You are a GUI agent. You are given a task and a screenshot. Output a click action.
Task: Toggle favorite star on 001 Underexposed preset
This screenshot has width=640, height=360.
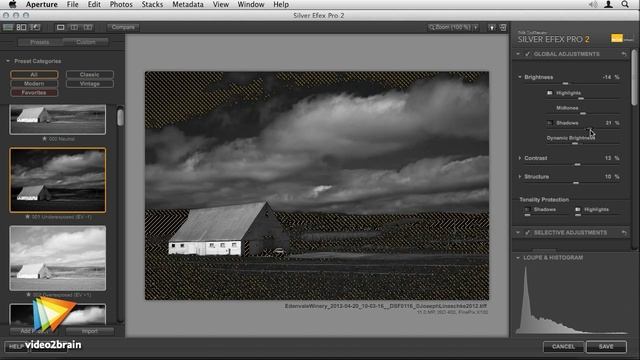(x=27, y=217)
